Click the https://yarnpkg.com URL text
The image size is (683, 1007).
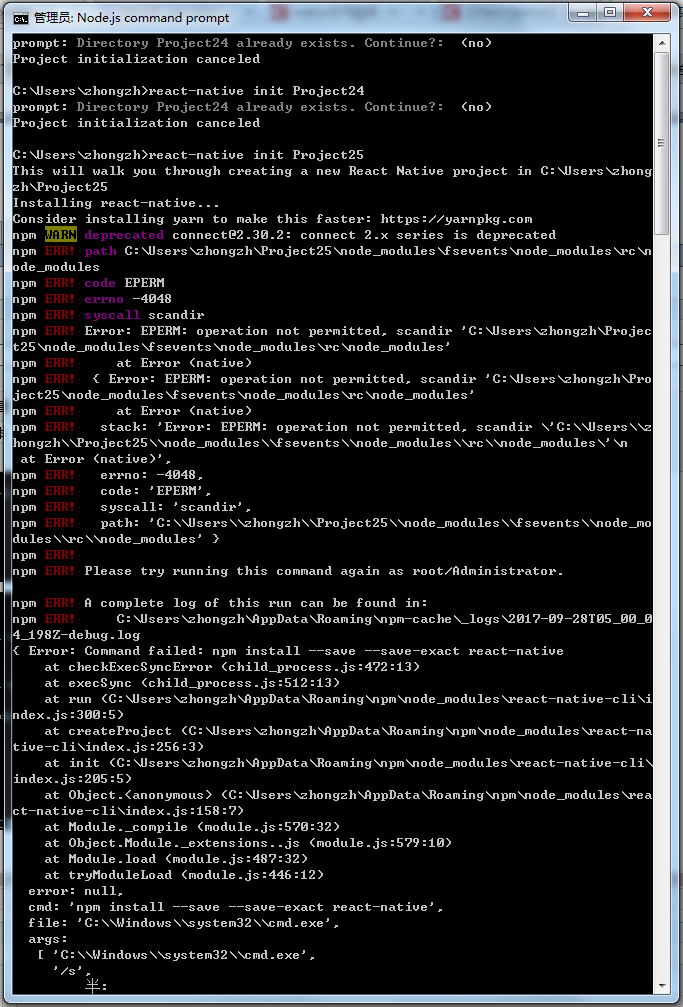[x=456, y=219]
